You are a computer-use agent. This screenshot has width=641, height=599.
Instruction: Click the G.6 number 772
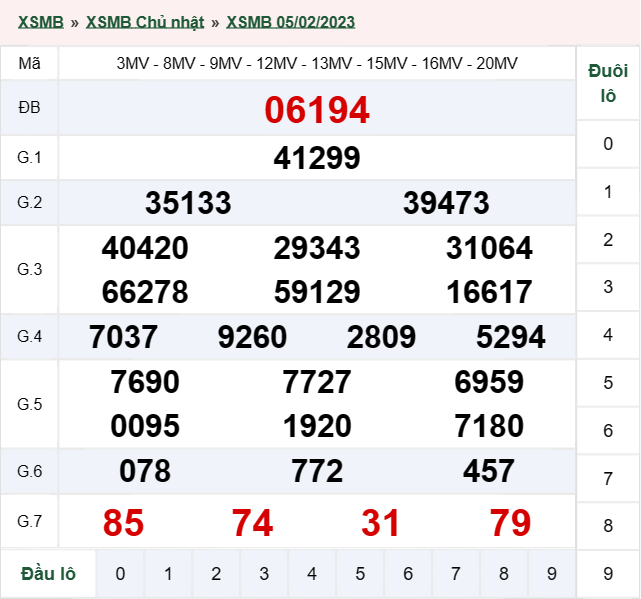pos(317,471)
